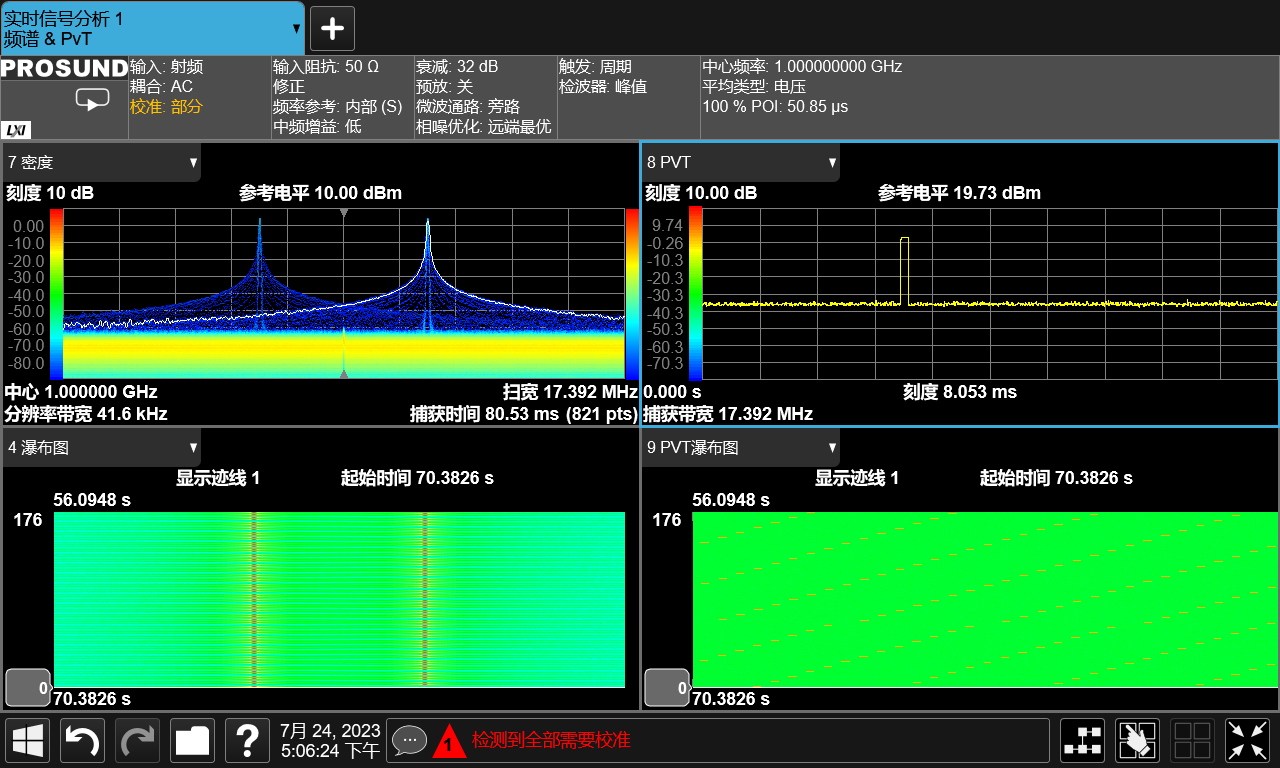Click 捕获时间 80.53 ms (821 pts) label
The height and width of the screenshot is (768, 1280).
point(524,414)
